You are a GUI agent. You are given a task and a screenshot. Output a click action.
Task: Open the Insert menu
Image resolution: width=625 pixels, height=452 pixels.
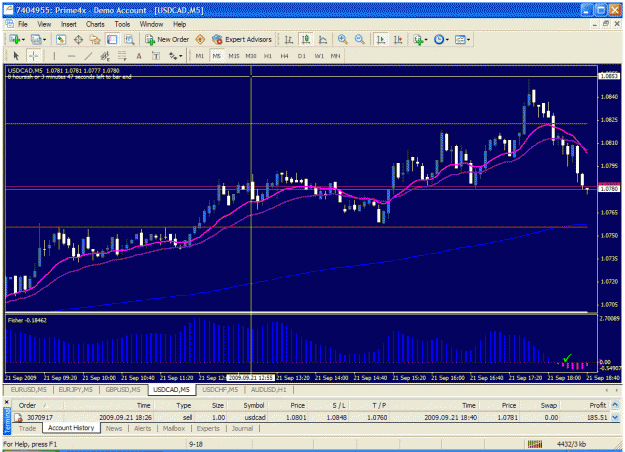point(69,24)
